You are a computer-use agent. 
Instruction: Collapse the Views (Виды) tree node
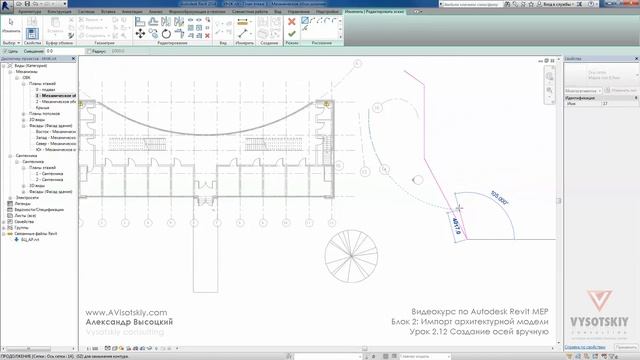point(4,66)
